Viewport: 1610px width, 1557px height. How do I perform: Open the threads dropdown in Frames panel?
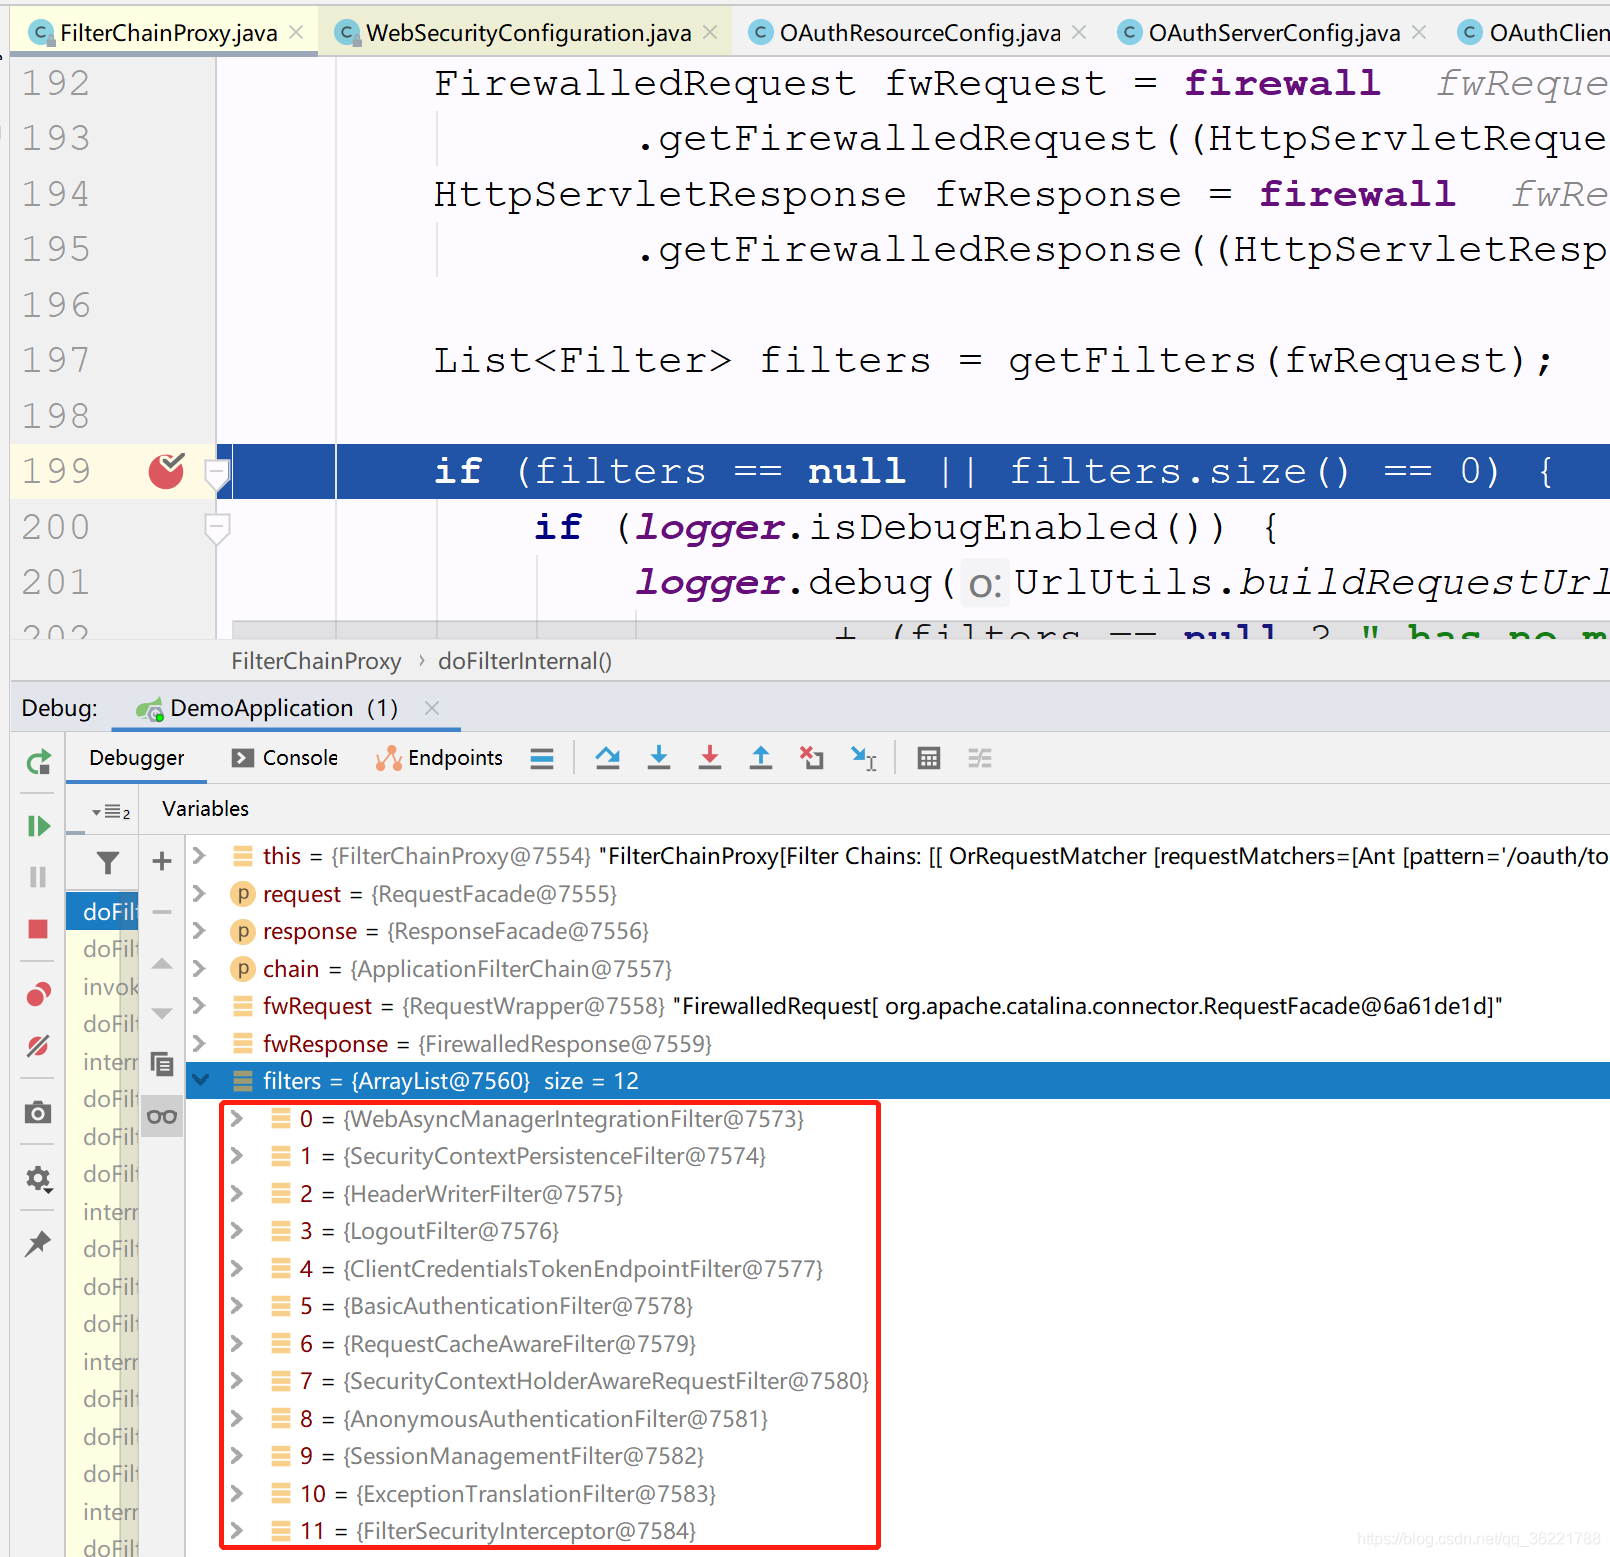coord(111,812)
